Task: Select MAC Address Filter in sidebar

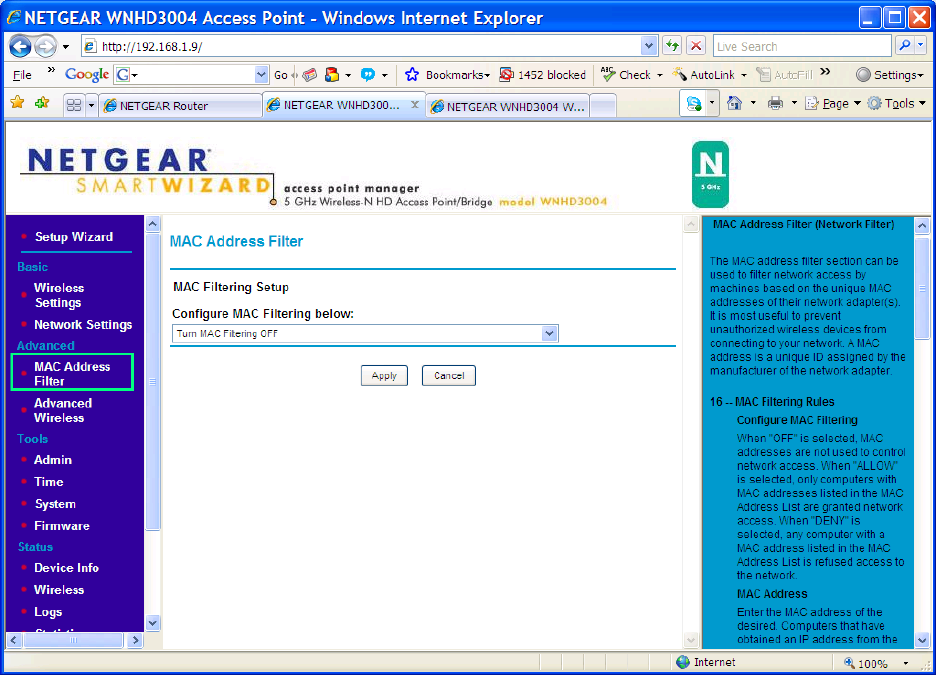Action: coord(72,374)
